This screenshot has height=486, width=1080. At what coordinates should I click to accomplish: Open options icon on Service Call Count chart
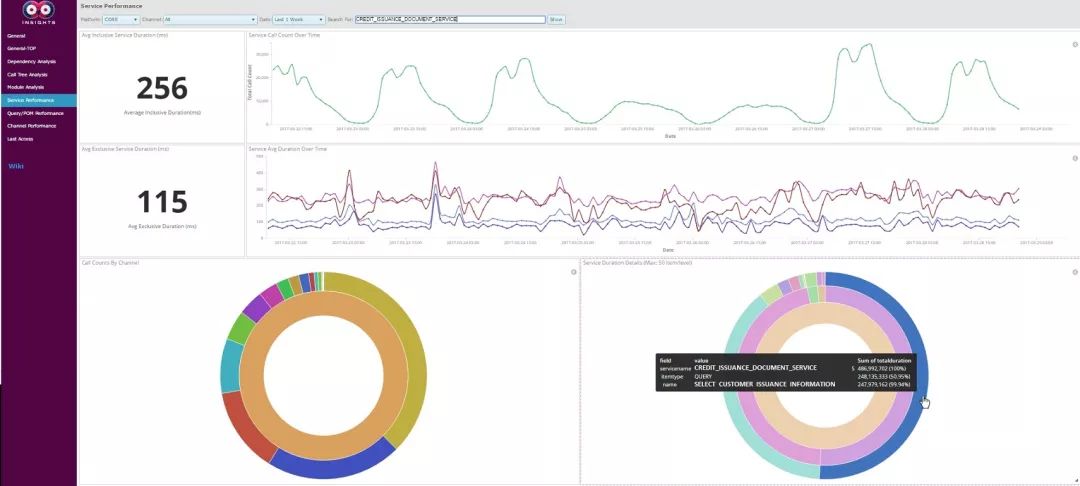point(1075,44)
